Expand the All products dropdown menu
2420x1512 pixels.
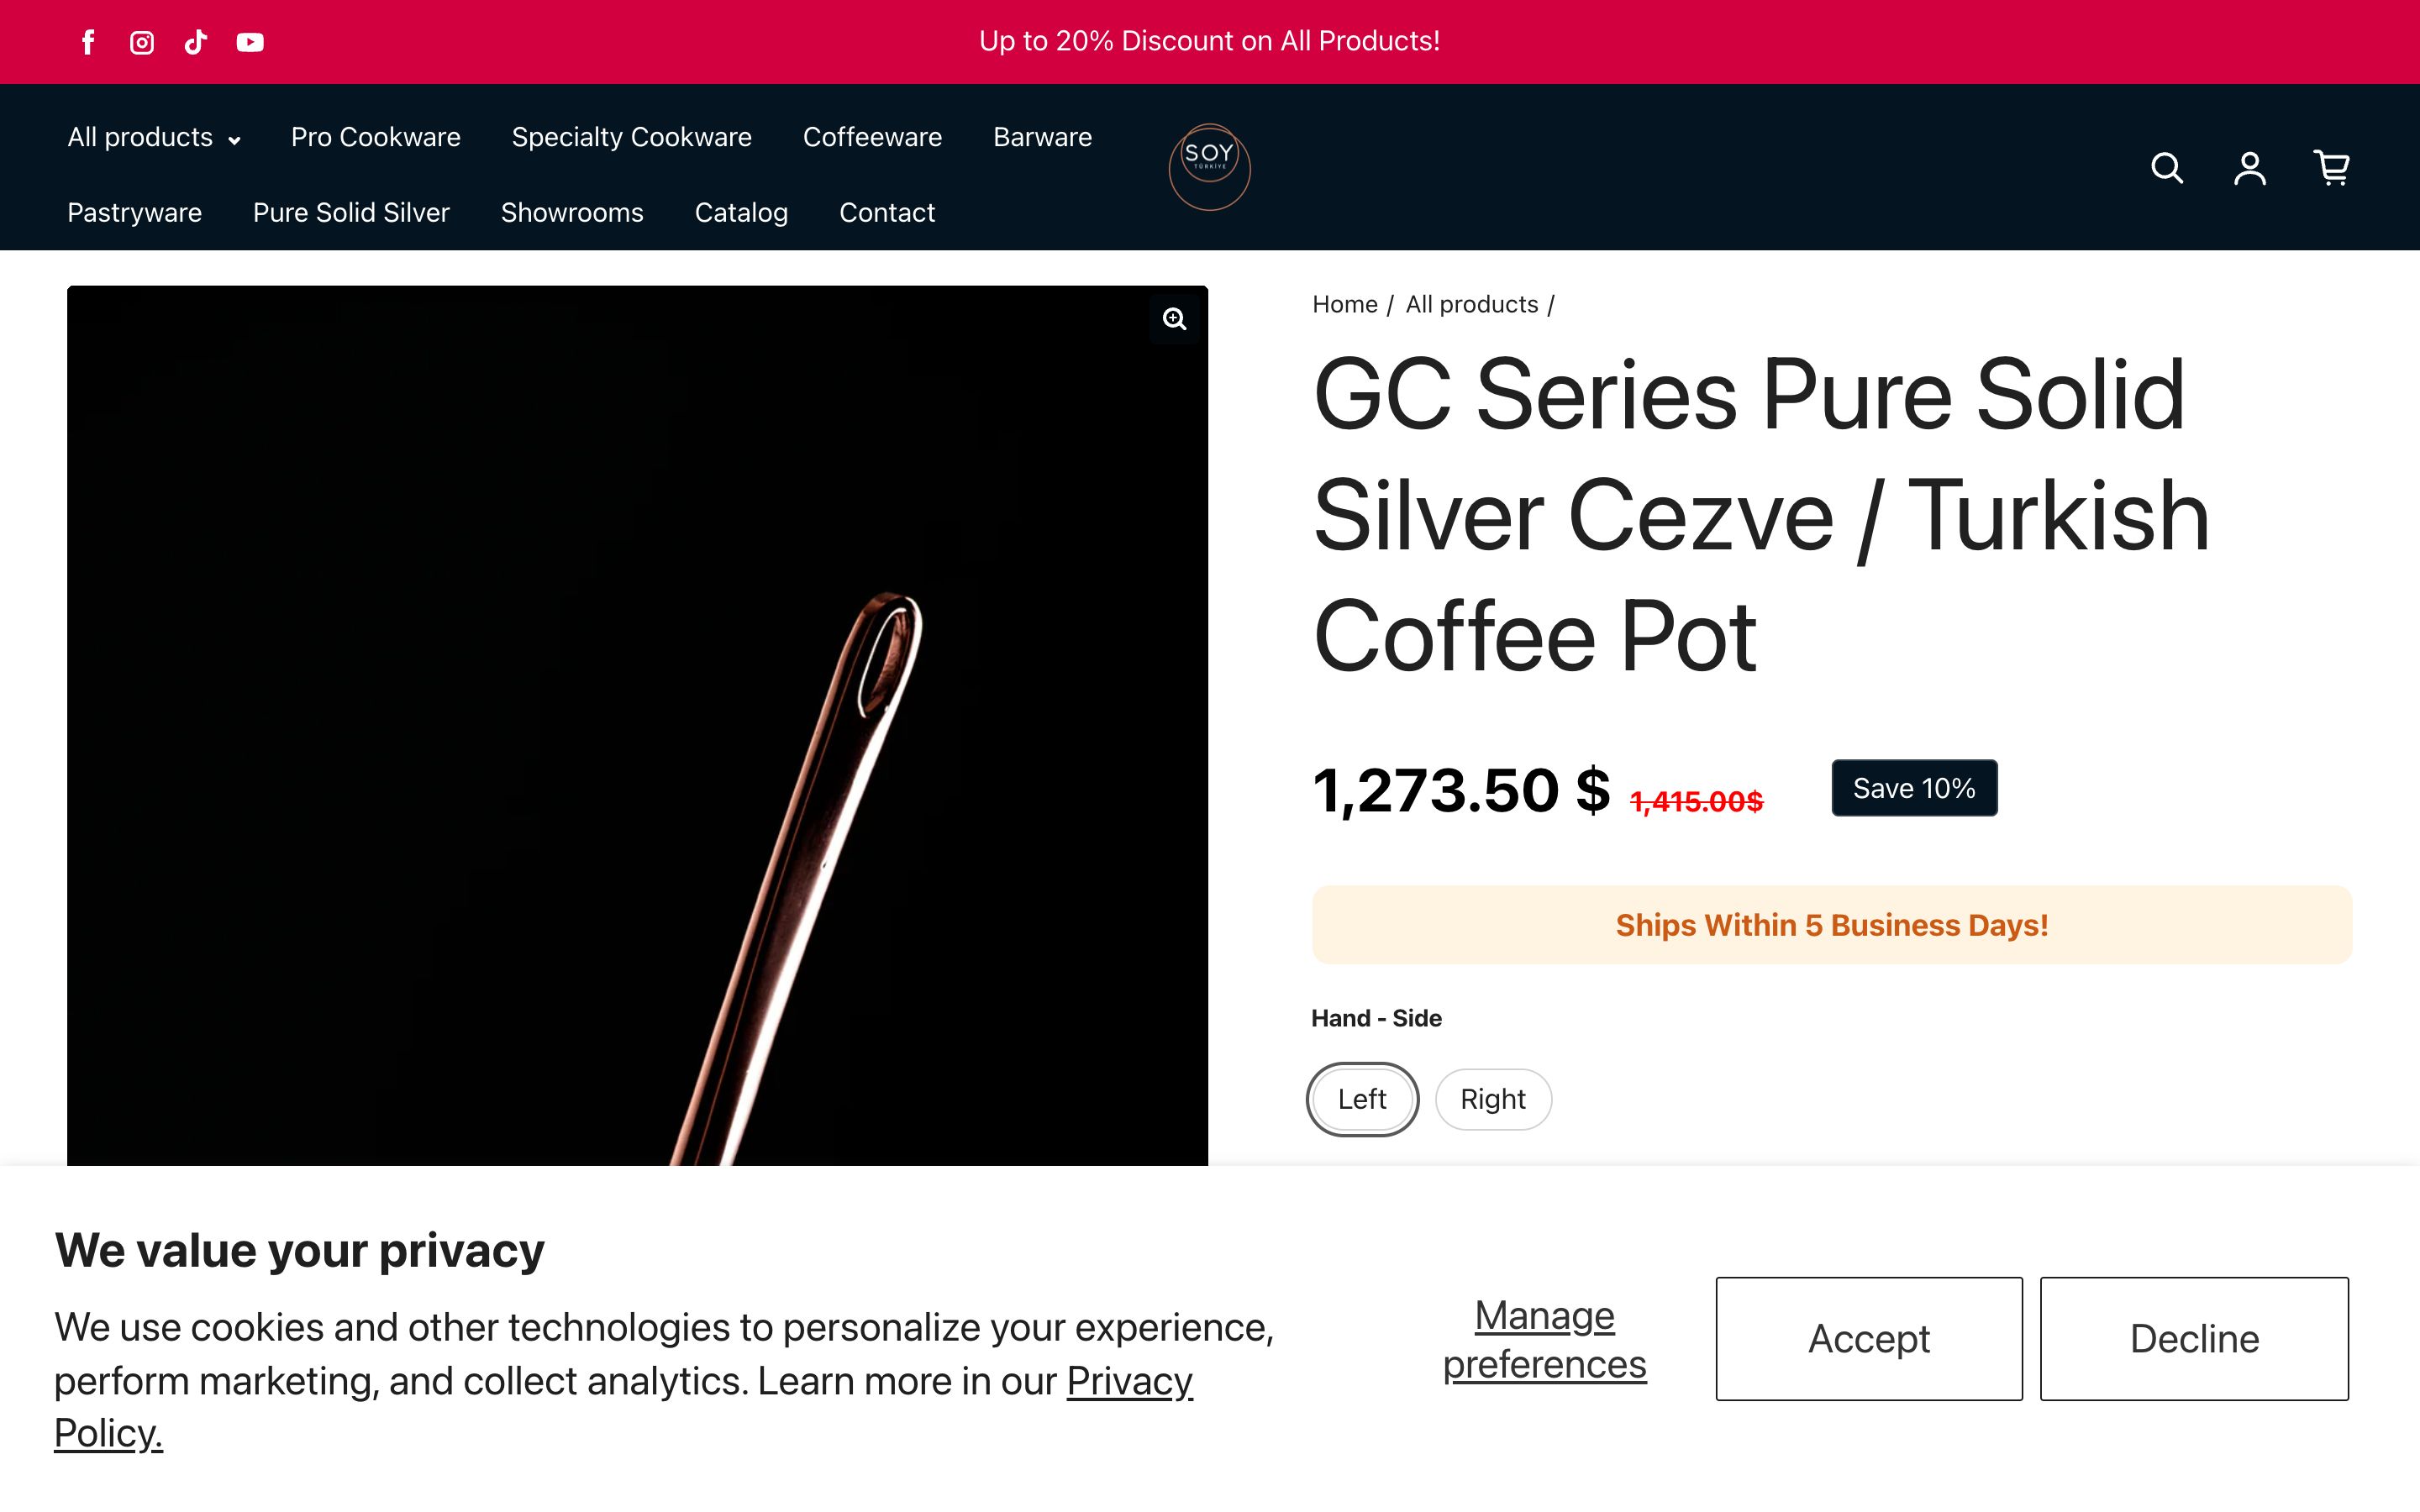pos(154,137)
